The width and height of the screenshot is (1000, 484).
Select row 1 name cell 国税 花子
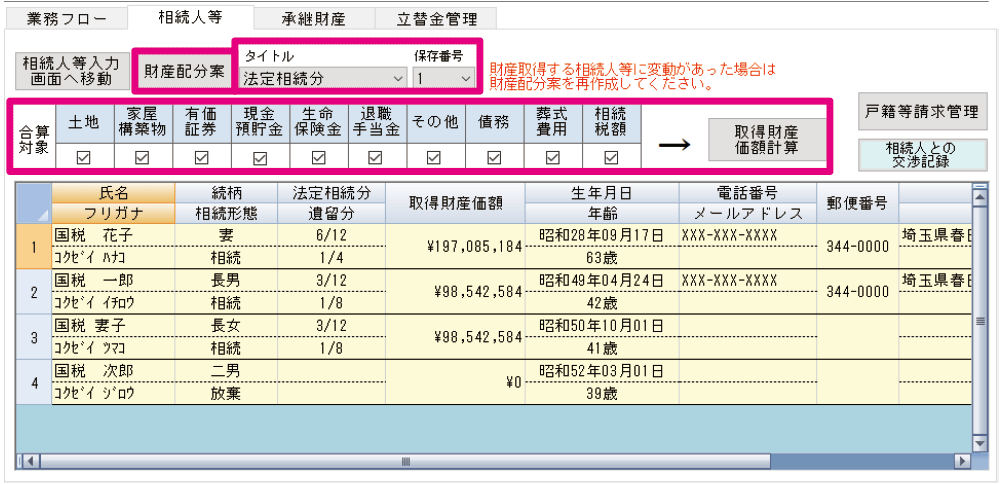[x=112, y=235]
